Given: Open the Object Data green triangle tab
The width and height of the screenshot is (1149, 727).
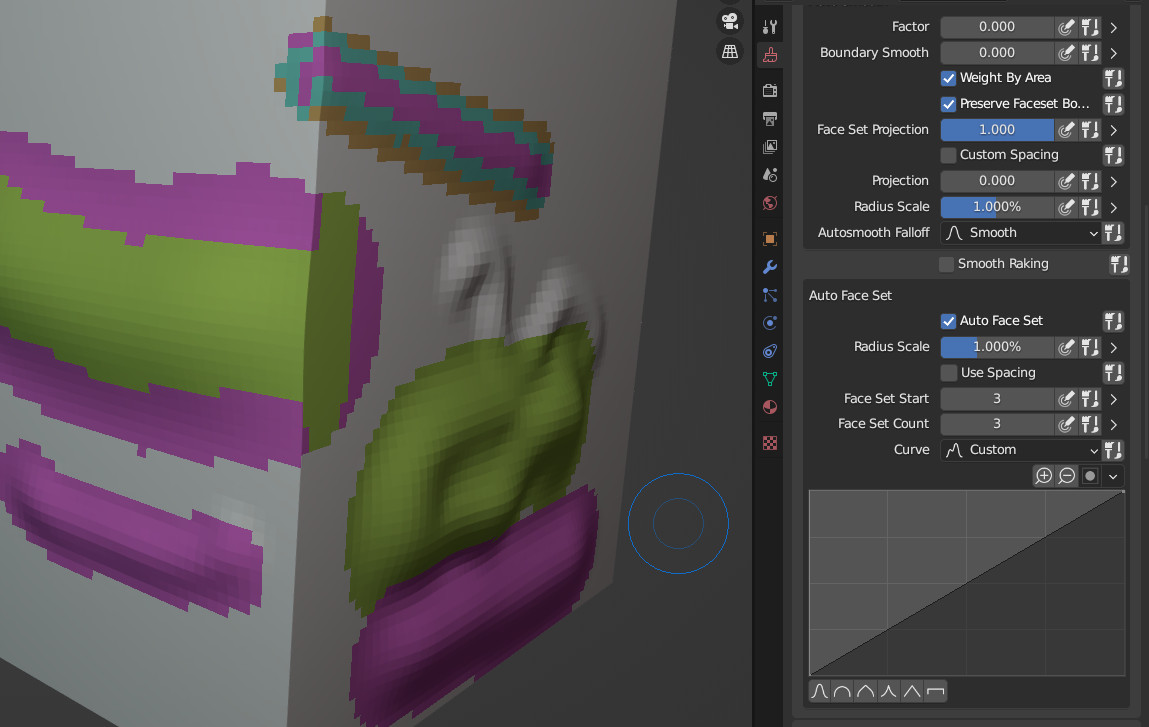Looking at the screenshot, I should coord(769,379).
